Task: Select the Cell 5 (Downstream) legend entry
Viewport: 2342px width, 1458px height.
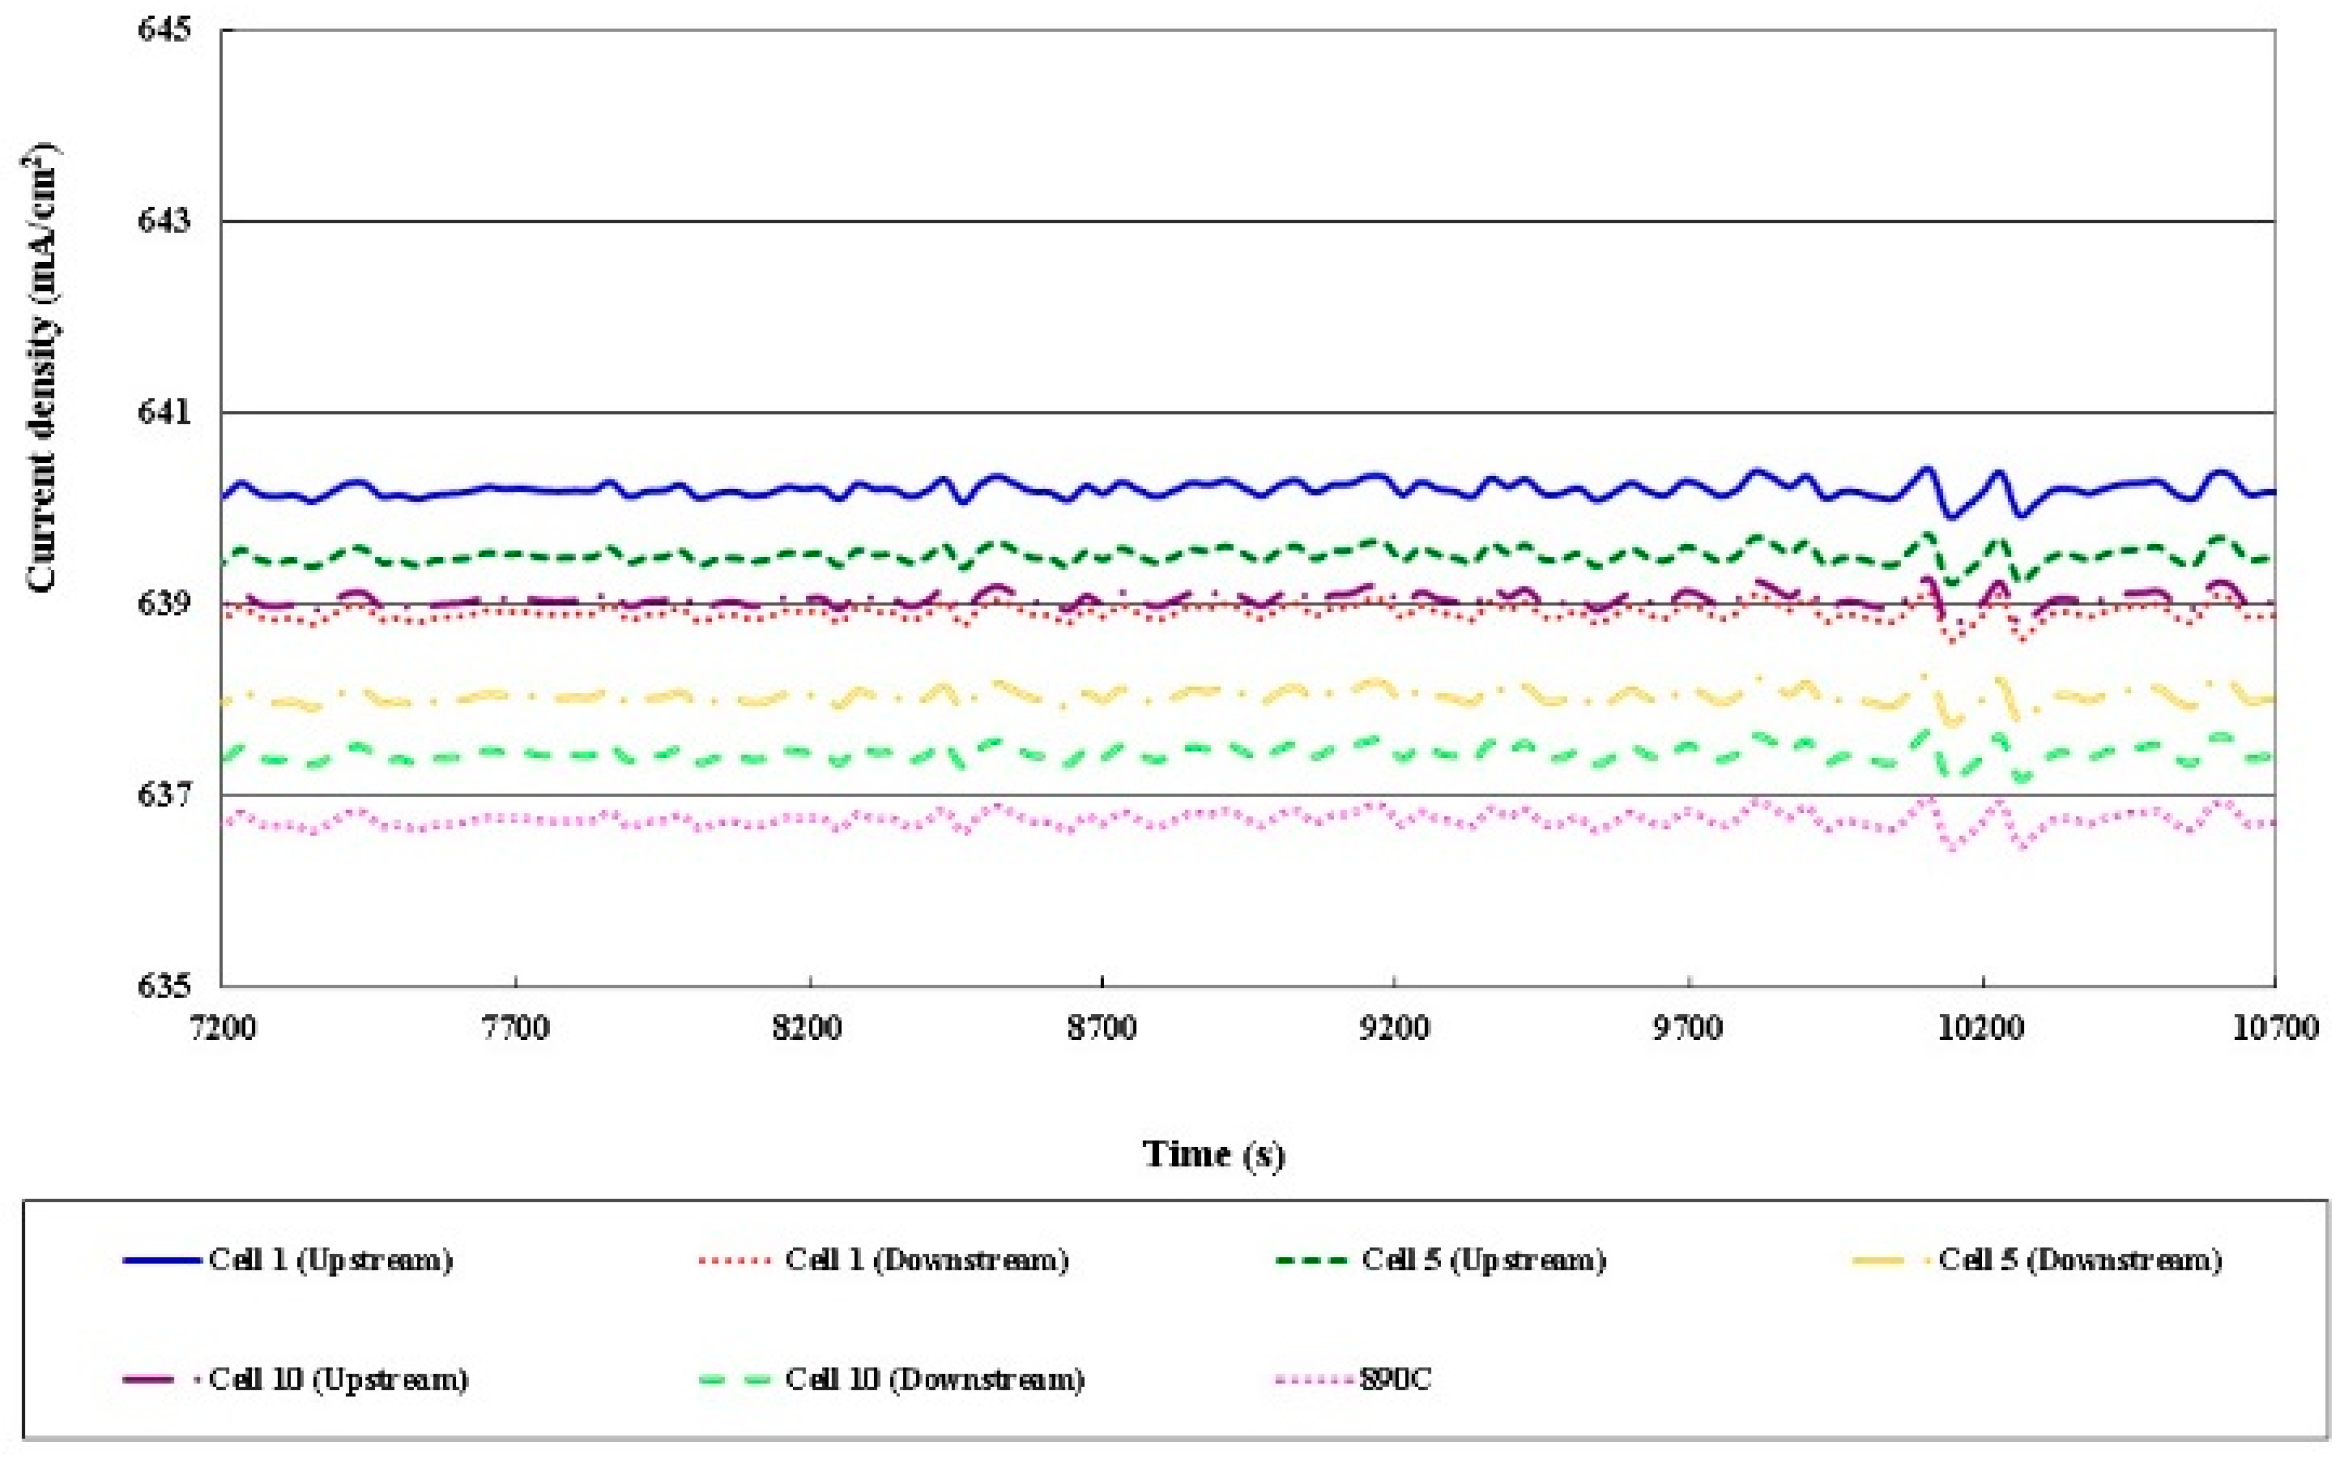Action: 2079,1260
